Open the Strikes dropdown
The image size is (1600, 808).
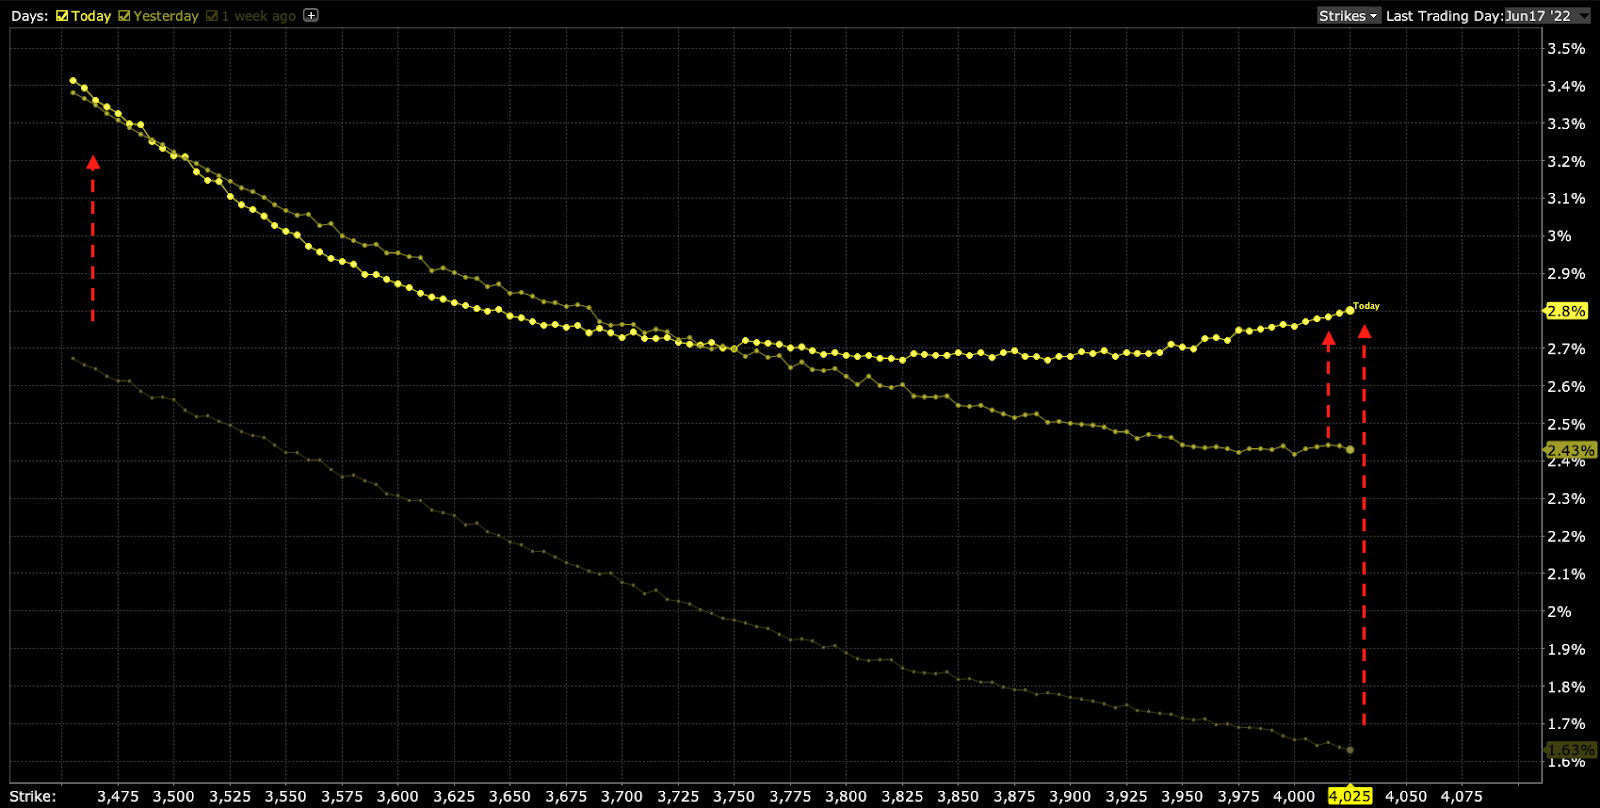1348,16
